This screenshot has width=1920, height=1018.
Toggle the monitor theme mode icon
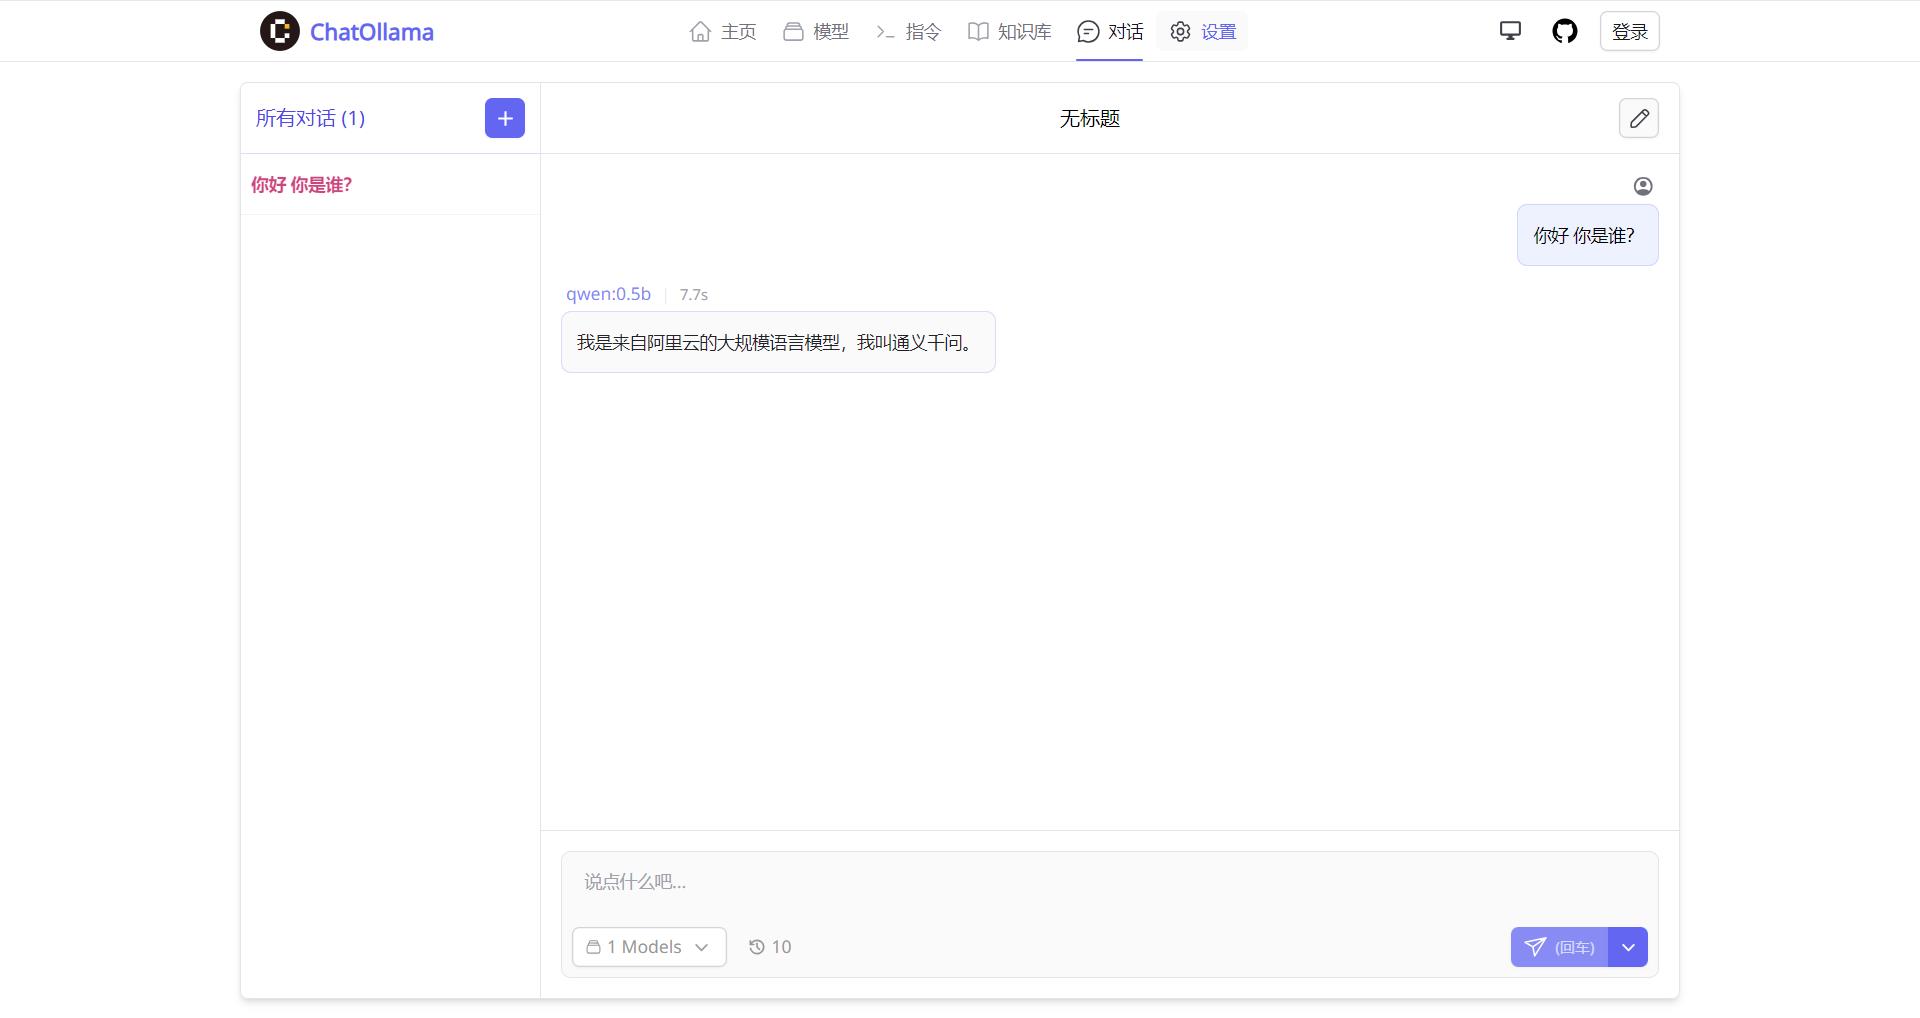[x=1510, y=31]
